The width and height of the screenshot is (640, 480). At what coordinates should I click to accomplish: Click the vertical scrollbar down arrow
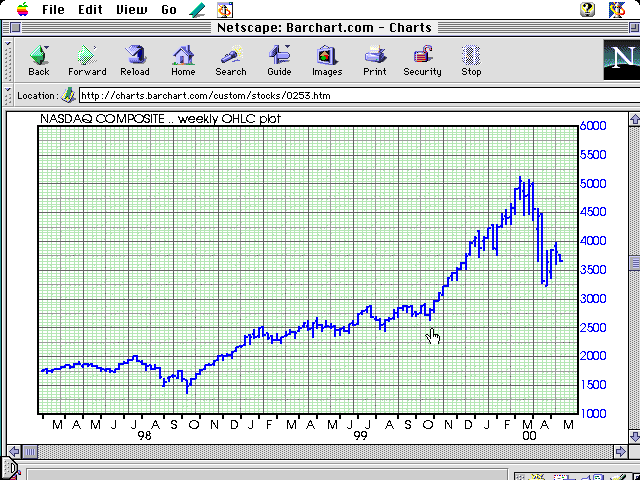pyautogui.click(x=635, y=436)
